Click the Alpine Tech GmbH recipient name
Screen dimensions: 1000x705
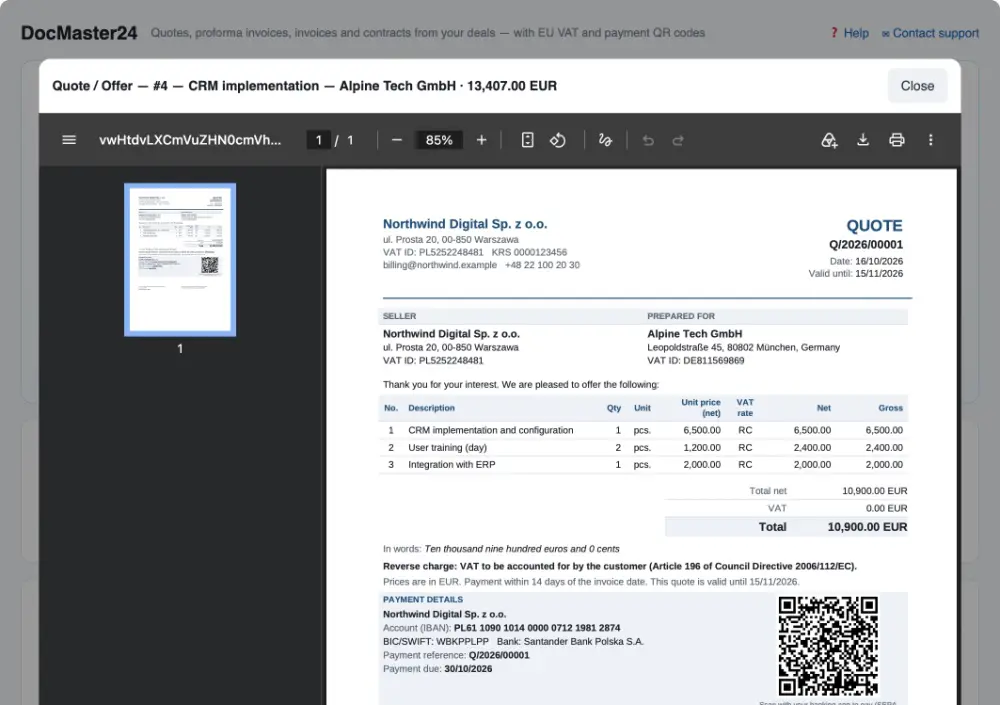pos(695,334)
